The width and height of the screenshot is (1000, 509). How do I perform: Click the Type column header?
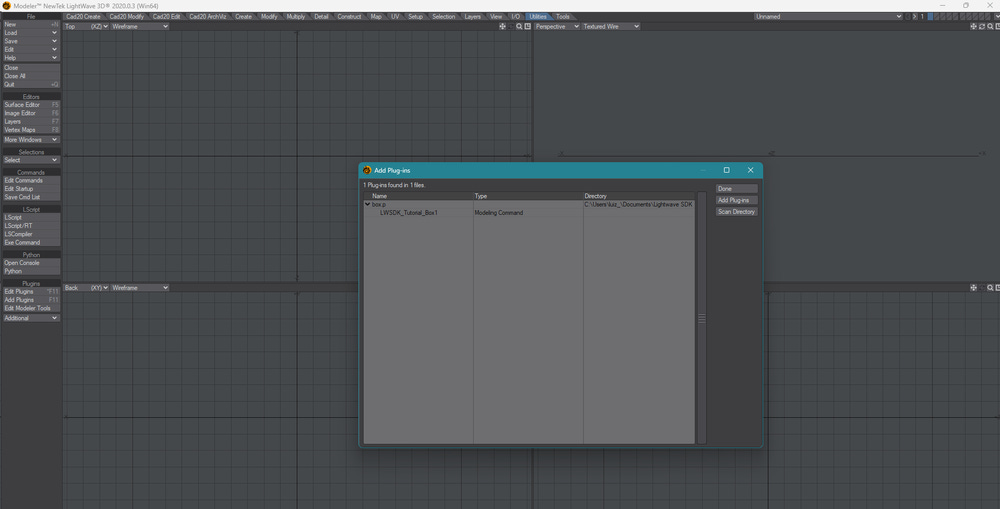[x=528, y=196]
